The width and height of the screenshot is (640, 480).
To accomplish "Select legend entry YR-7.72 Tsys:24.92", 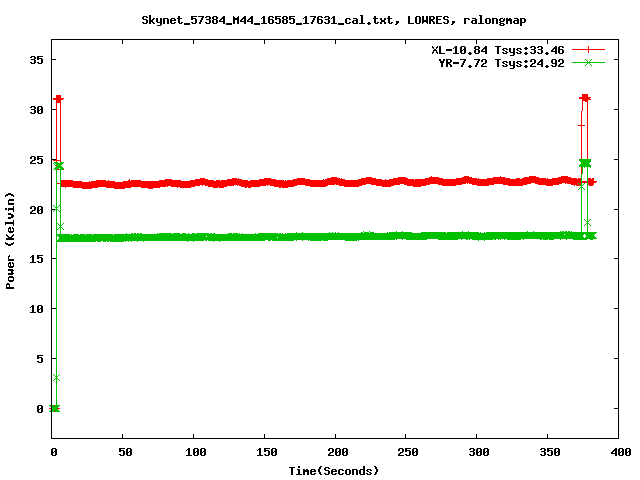I will click(501, 63).
